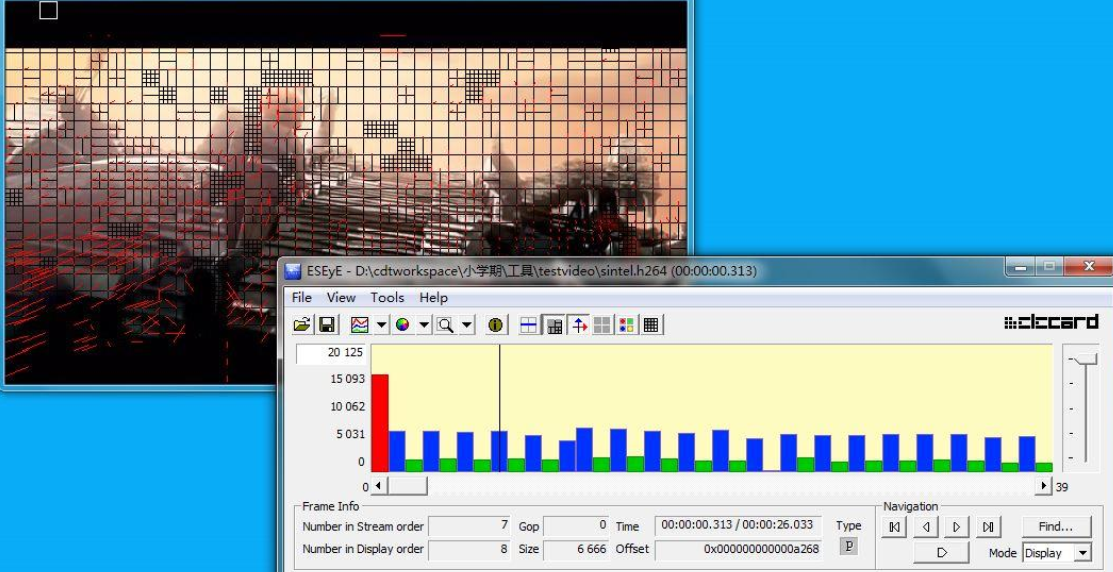Click the '10 062' axis label
The height and width of the screenshot is (572, 1113).
pyautogui.click(x=348, y=407)
